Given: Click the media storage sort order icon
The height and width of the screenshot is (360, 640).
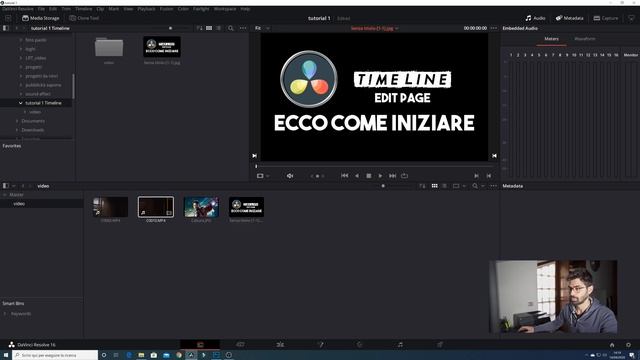Looking at the screenshot, I should [199, 28].
